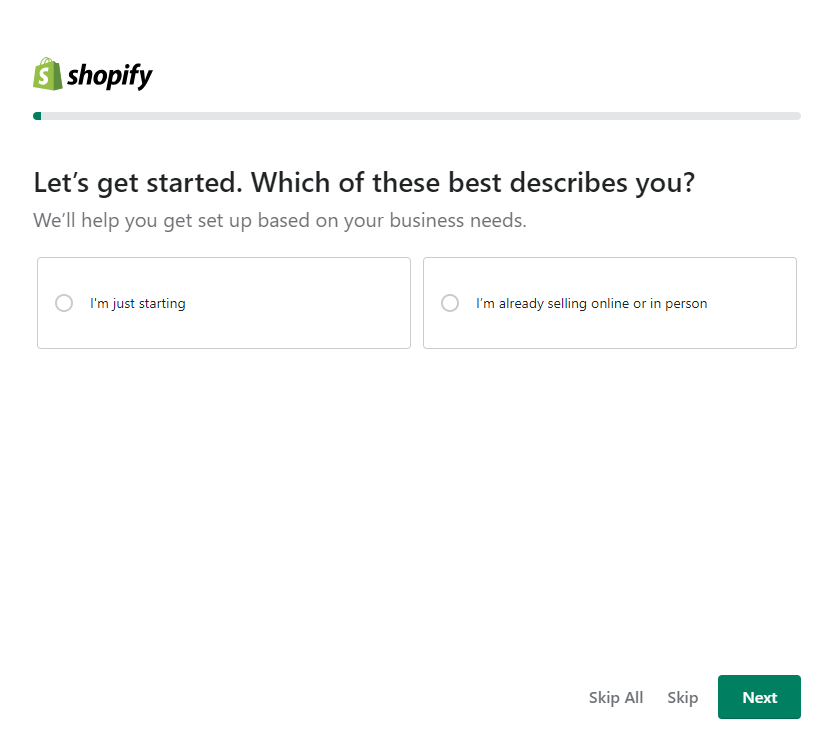Click the filled portion of the progress indicator

click(x=38, y=115)
